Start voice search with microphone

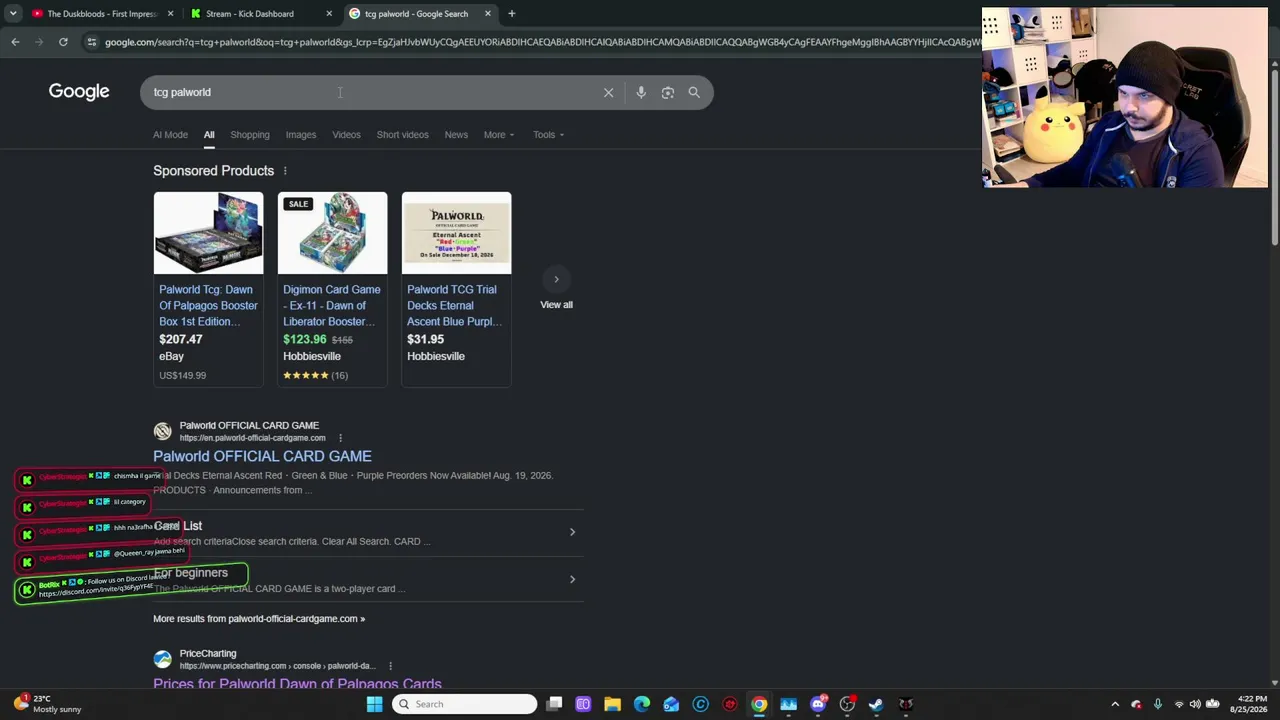(x=641, y=92)
